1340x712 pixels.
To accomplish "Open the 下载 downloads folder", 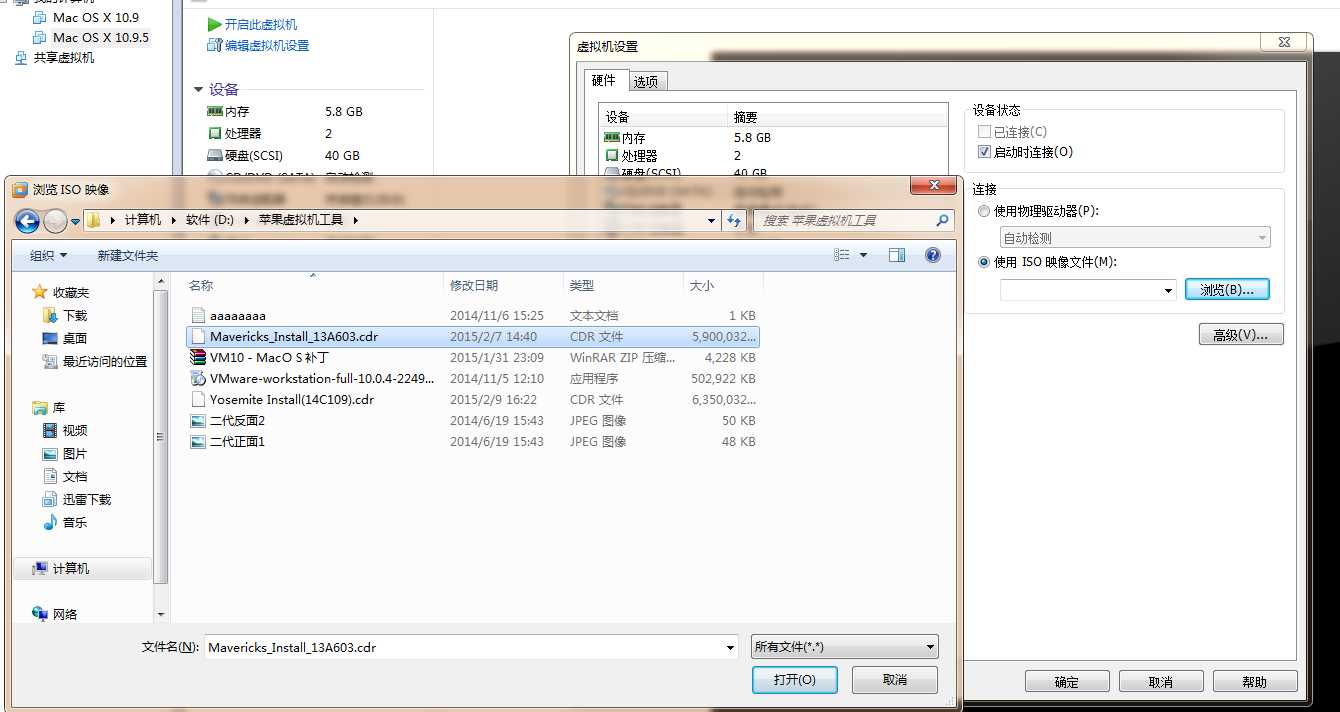I will pyautogui.click(x=66, y=315).
